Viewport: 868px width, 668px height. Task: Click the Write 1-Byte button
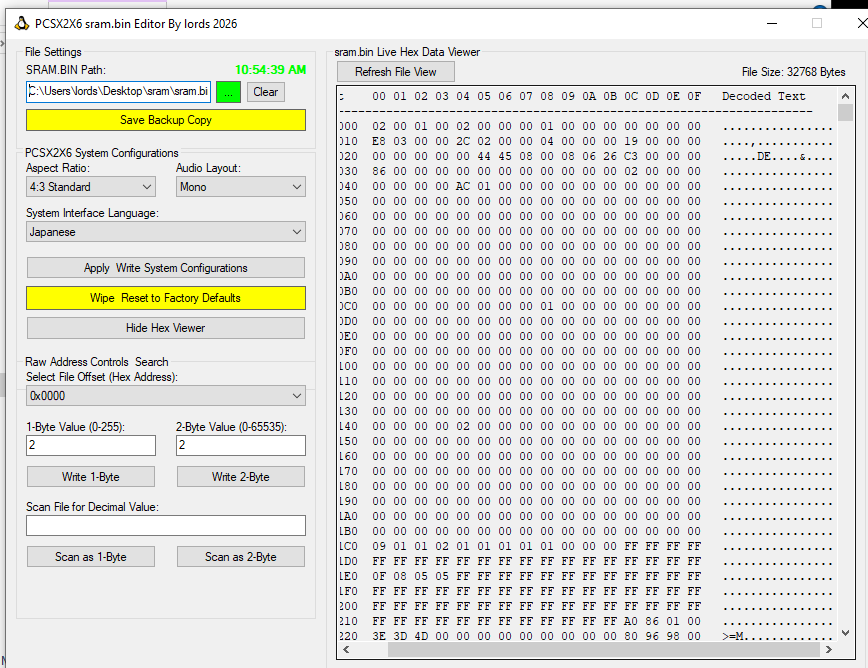point(91,477)
